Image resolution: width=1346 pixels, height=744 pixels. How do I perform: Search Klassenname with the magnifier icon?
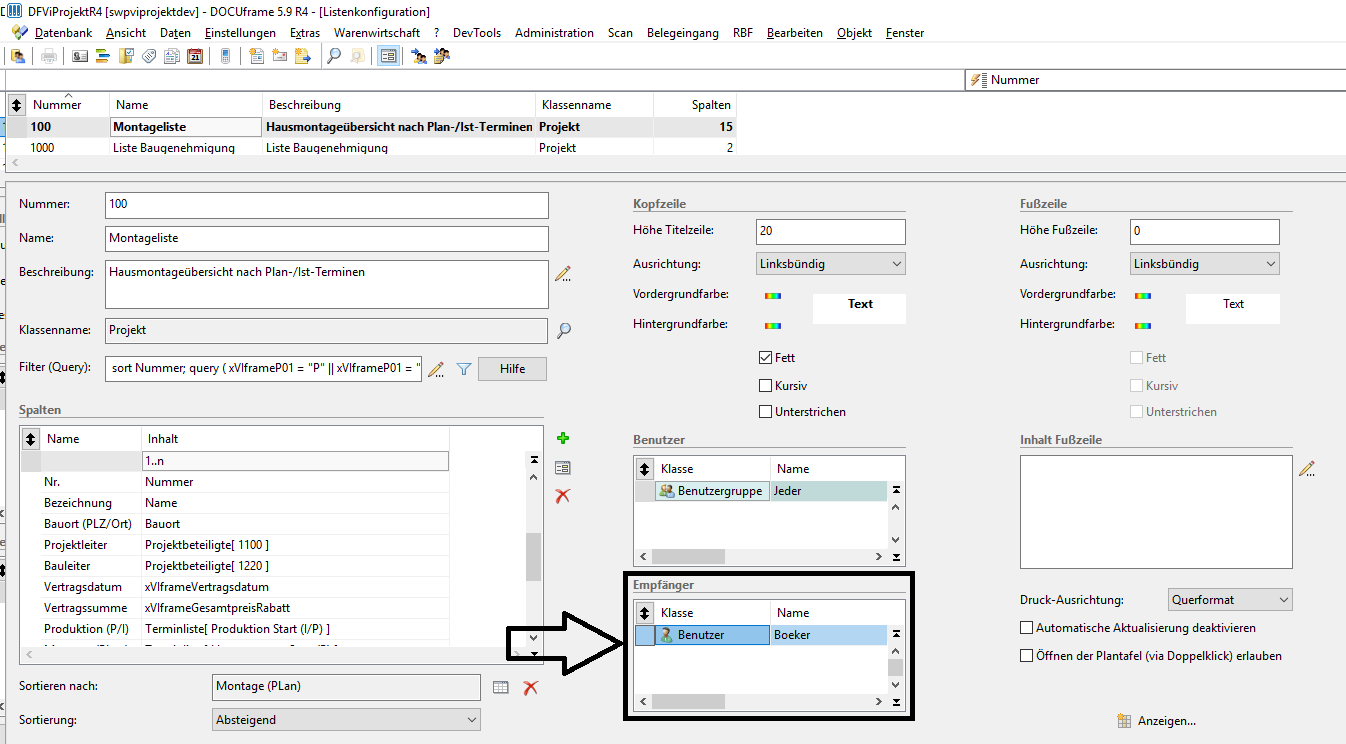[x=564, y=330]
